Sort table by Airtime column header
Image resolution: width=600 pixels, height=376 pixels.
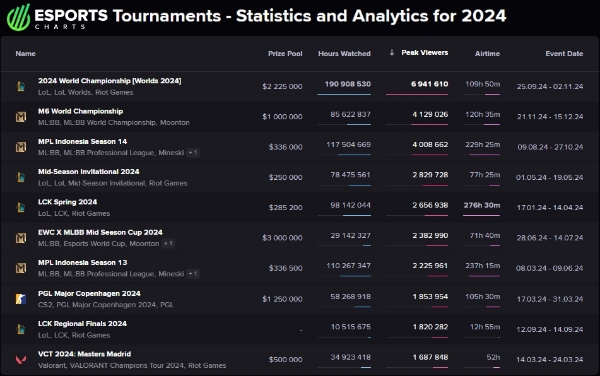tap(487, 54)
